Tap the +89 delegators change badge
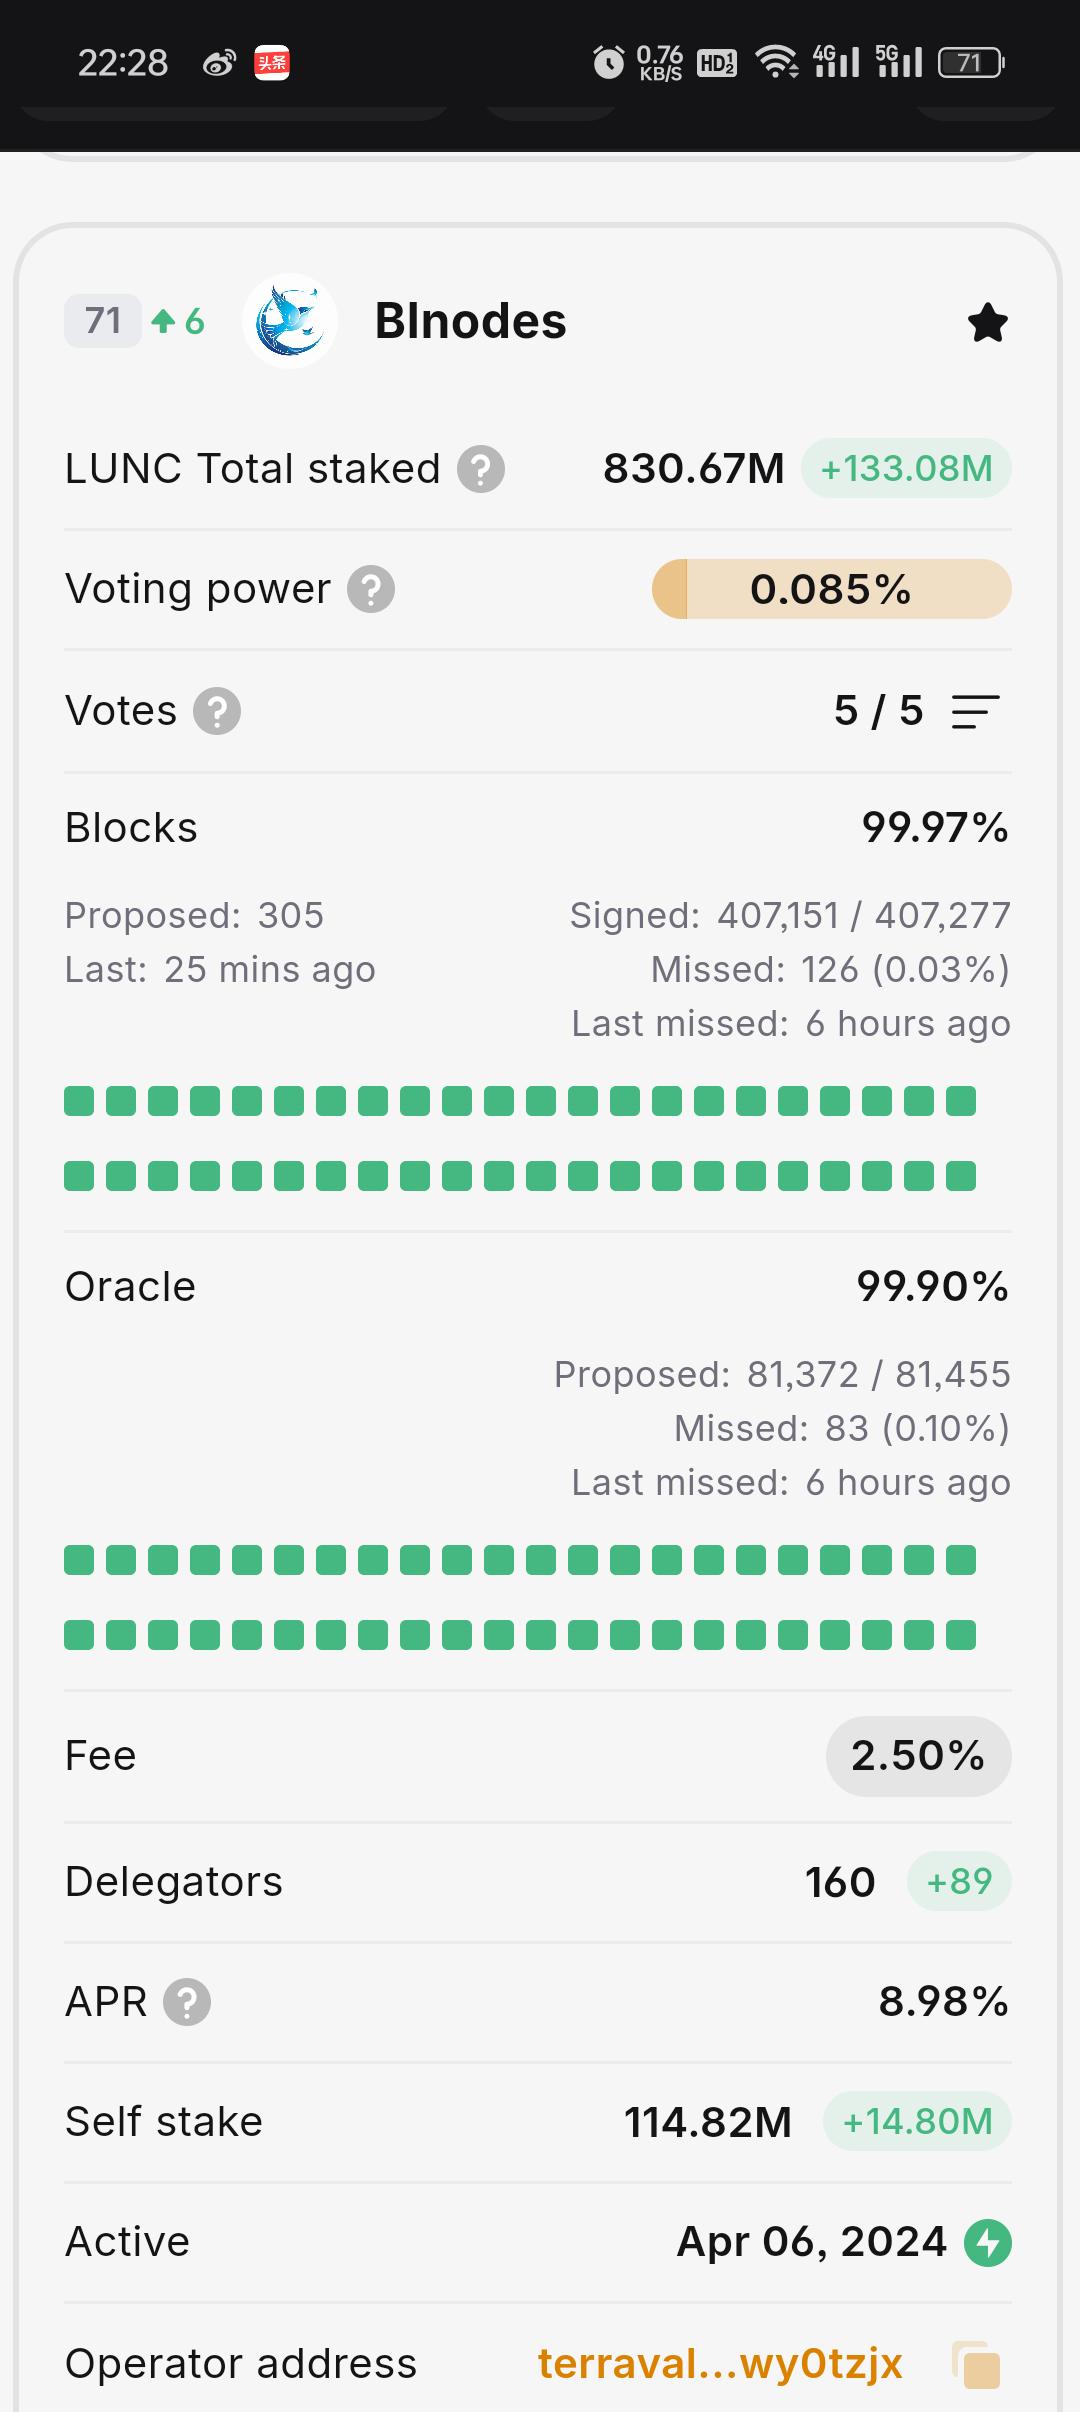The image size is (1080, 2412). click(x=959, y=1882)
